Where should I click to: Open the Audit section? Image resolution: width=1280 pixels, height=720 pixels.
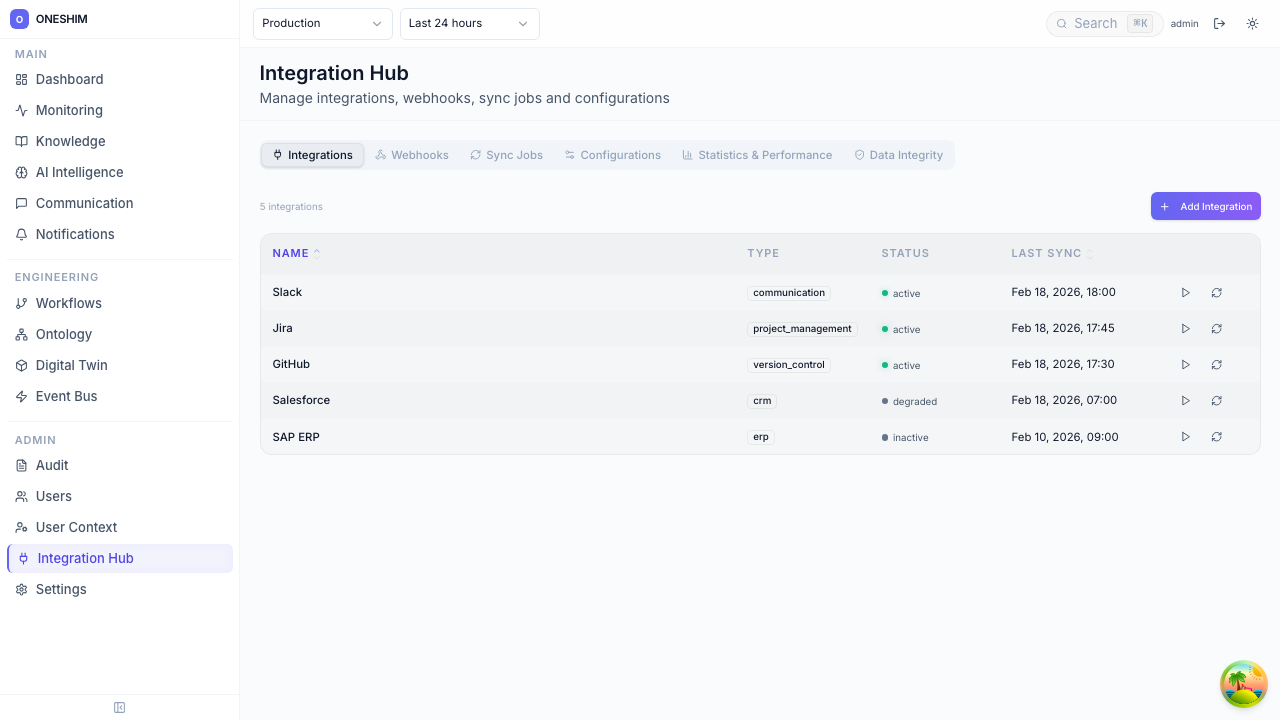coord(53,465)
